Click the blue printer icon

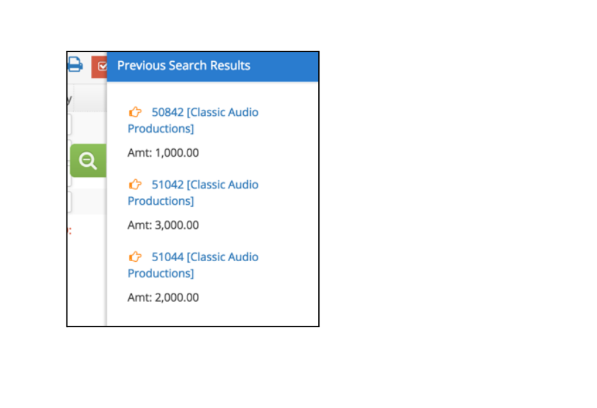pyautogui.click(x=75, y=64)
